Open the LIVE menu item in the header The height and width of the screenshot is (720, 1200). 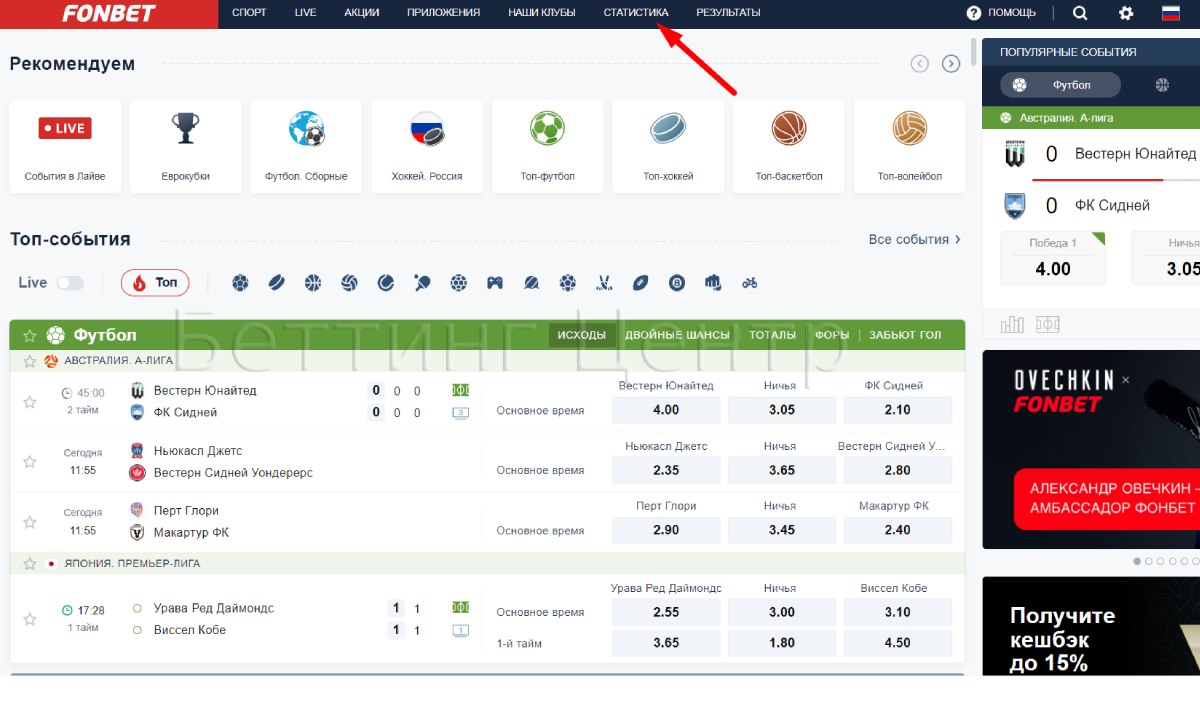tap(305, 13)
